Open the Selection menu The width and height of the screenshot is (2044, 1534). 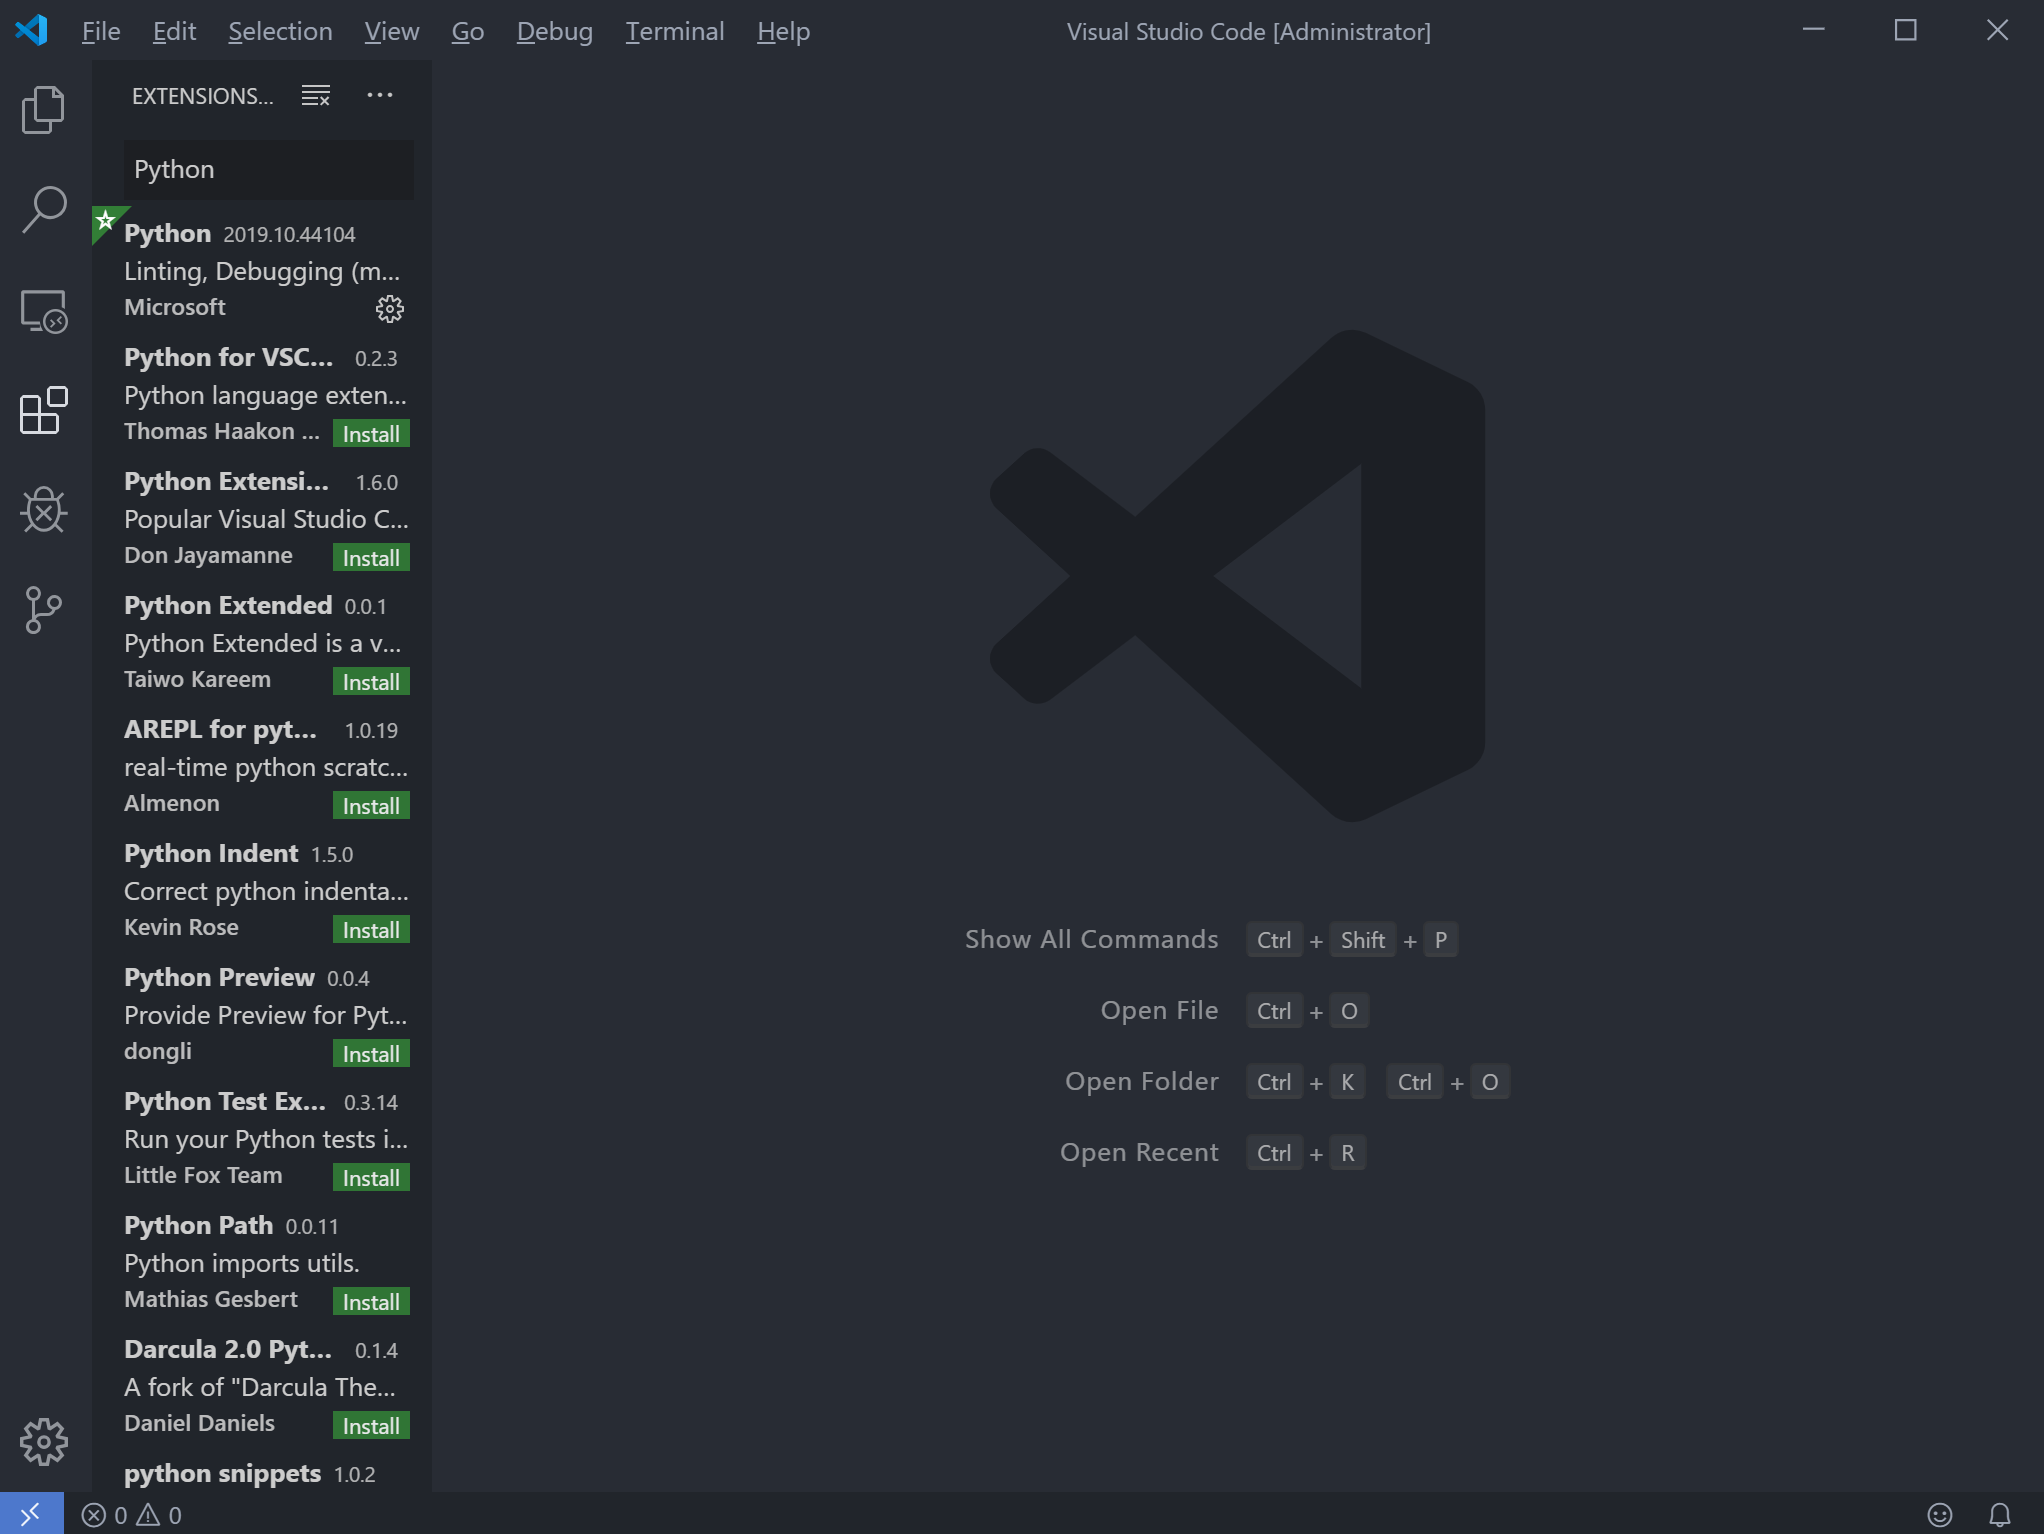point(280,31)
